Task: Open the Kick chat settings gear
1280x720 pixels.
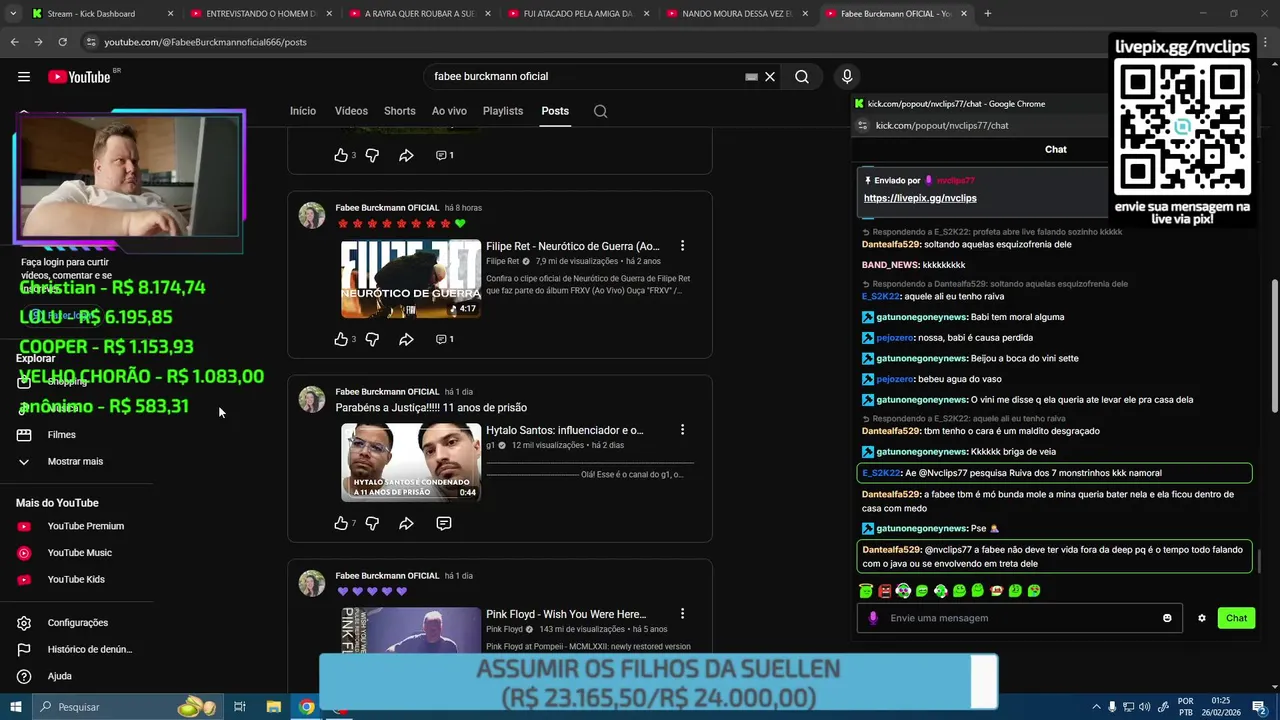Action: pyautogui.click(x=1202, y=618)
